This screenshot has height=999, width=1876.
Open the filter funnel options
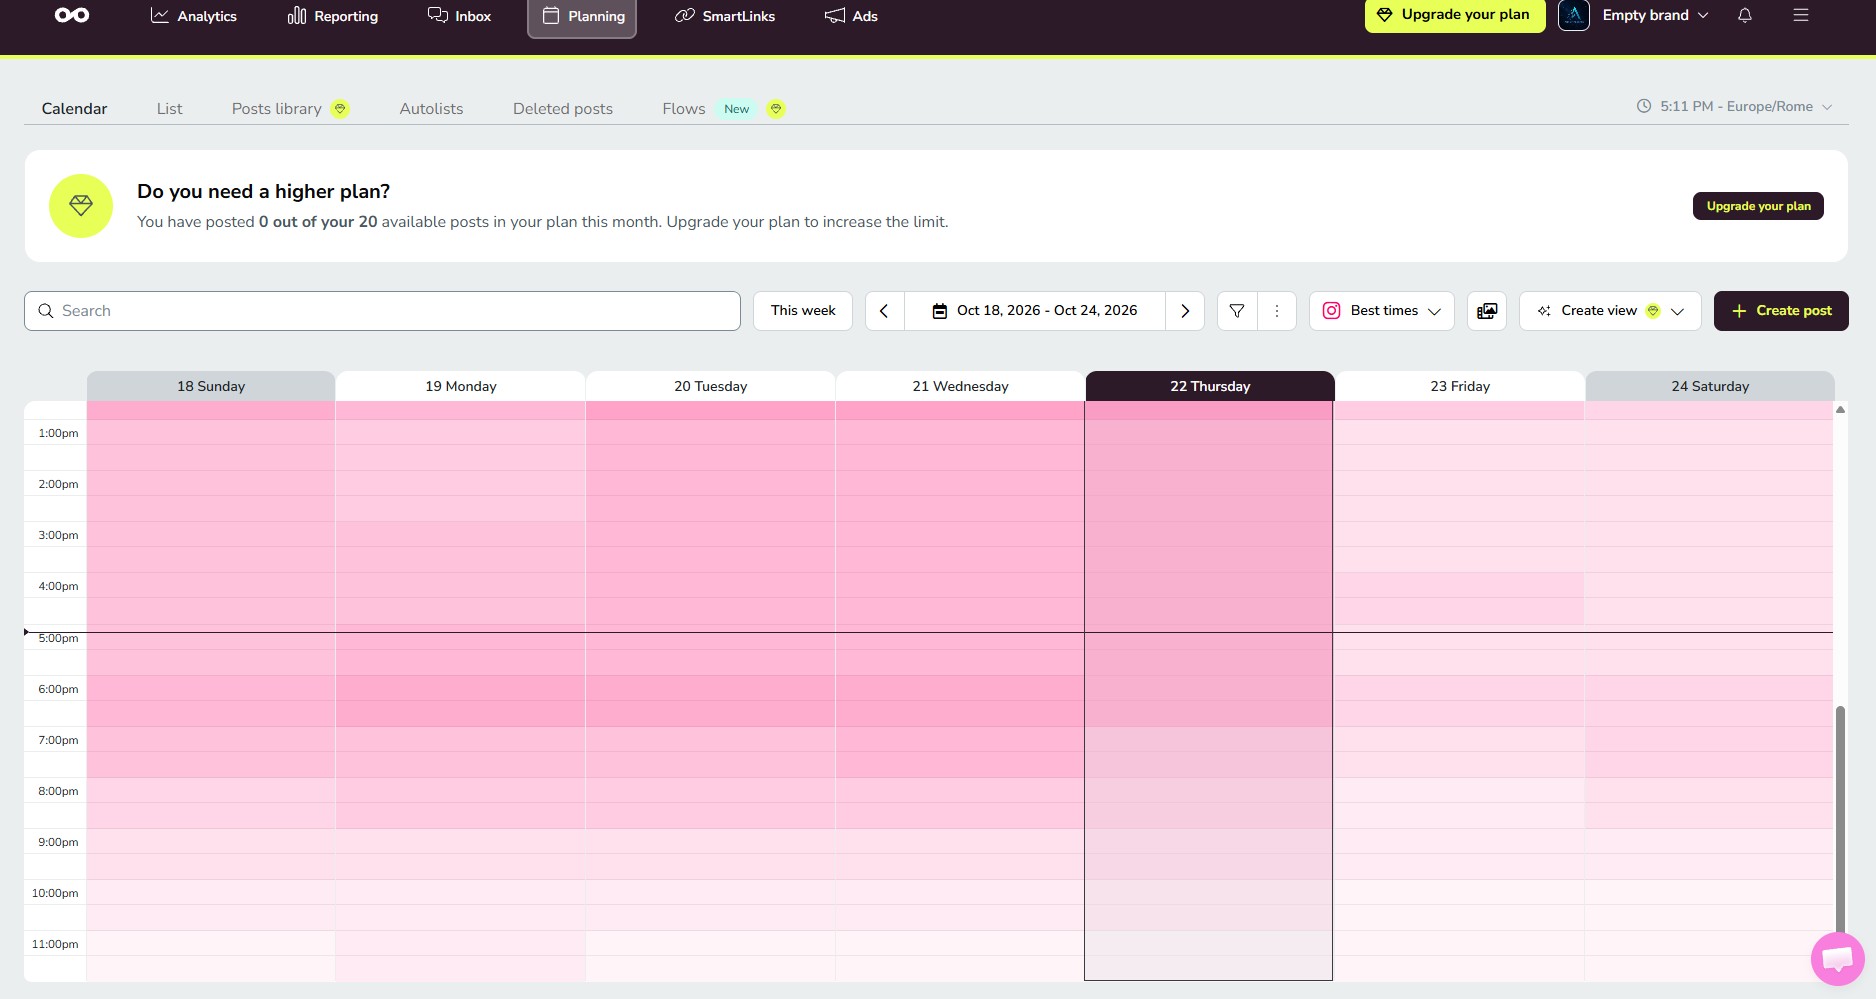coord(1237,311)
